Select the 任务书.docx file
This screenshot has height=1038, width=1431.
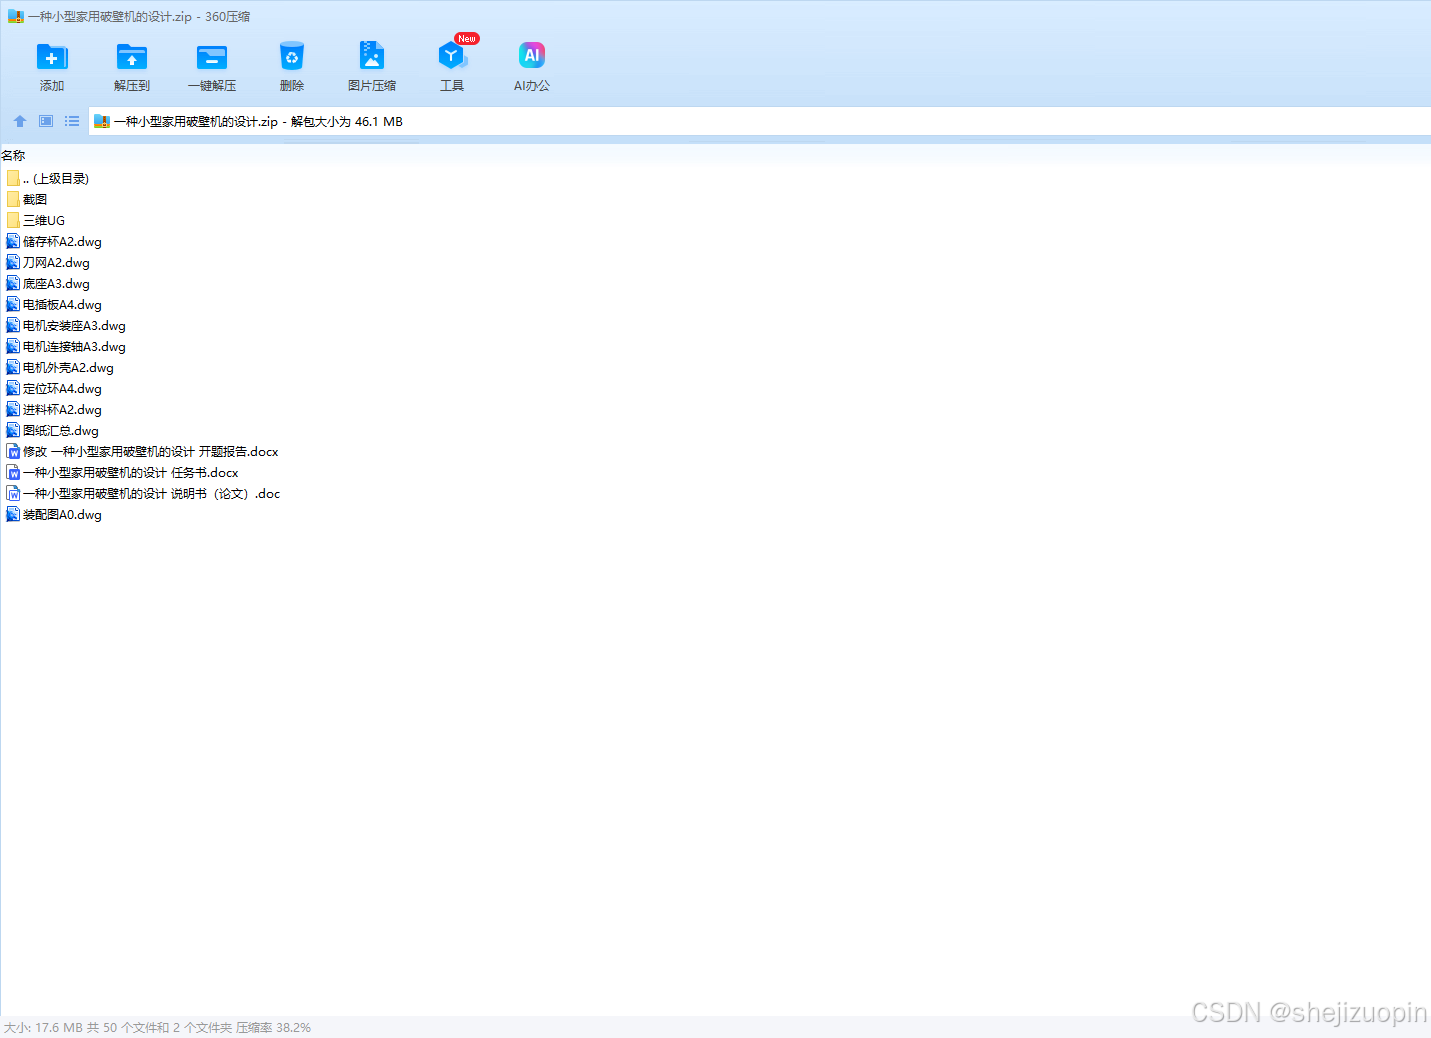pos(122,472)
